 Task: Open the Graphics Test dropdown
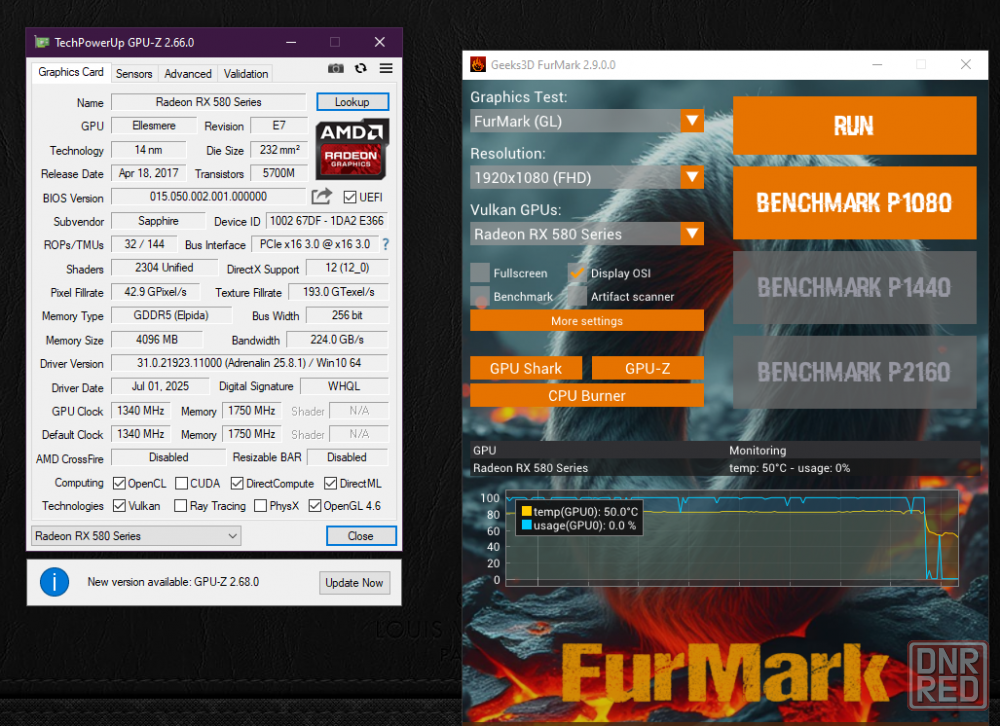(587, 121)
